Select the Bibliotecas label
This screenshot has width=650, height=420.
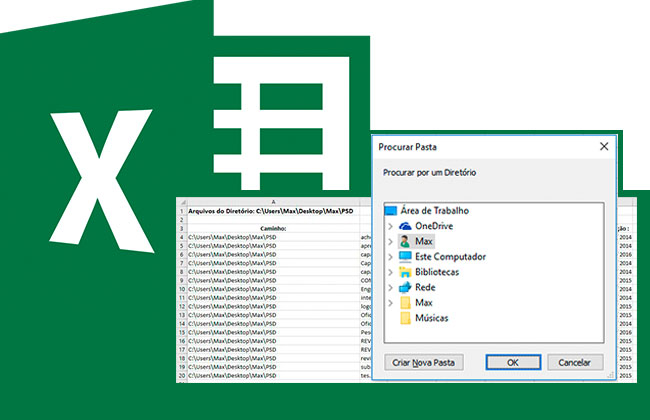pos(437,272)
